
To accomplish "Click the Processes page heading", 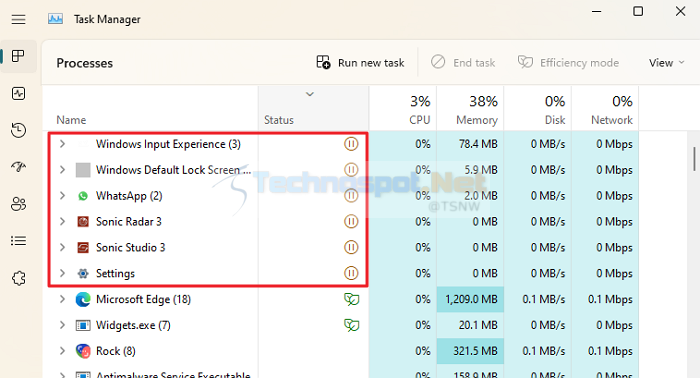I will coord(84,63).
